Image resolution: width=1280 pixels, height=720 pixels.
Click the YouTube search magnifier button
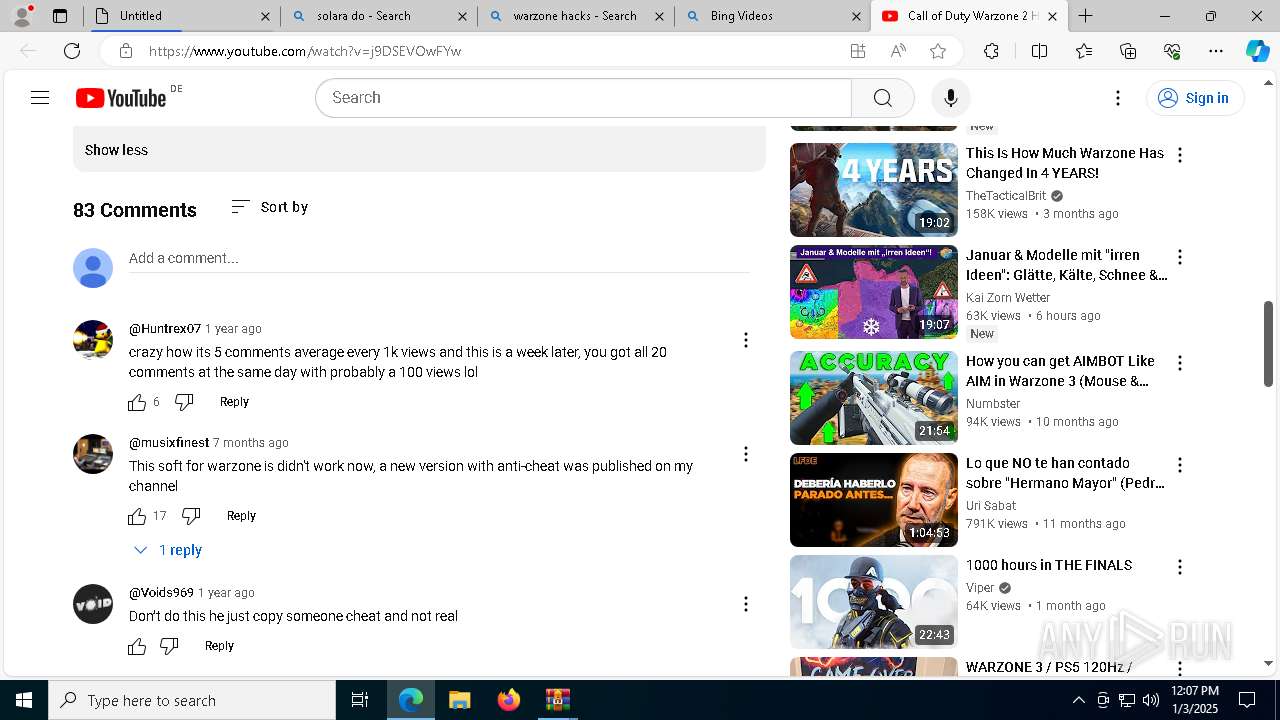point(882,97)
